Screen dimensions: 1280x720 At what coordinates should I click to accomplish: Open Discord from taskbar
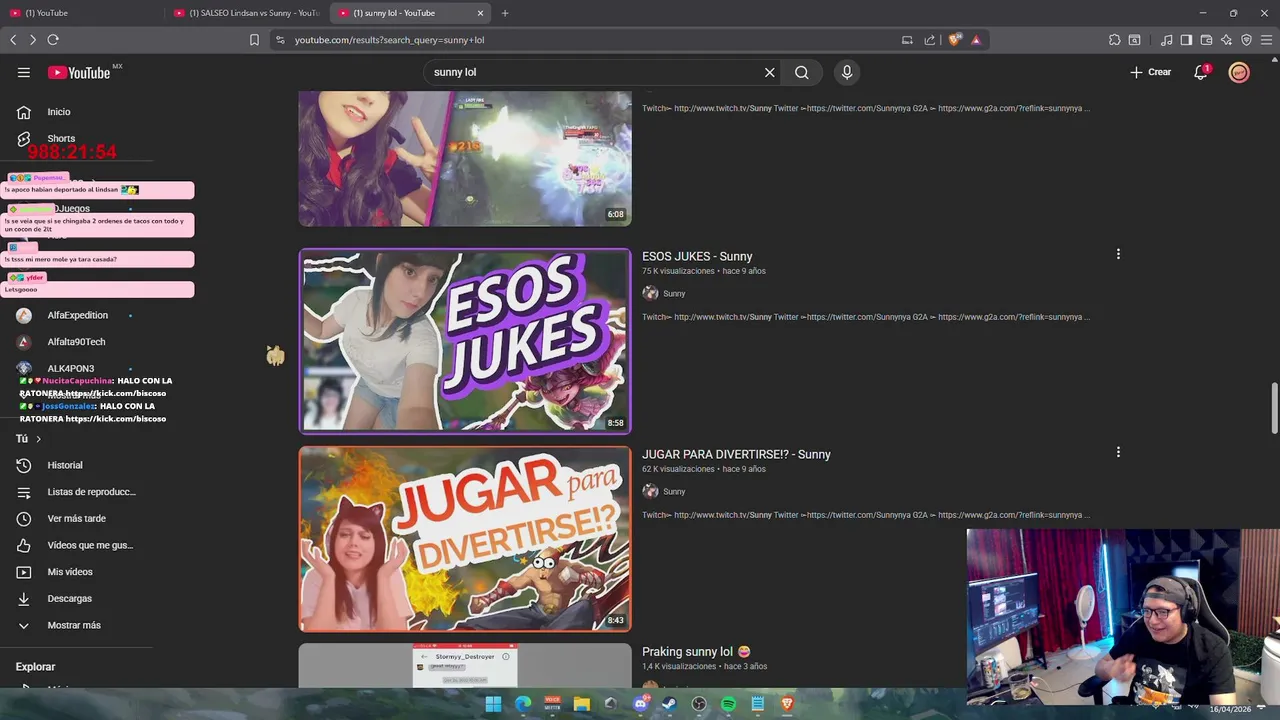tap(641, 704)
